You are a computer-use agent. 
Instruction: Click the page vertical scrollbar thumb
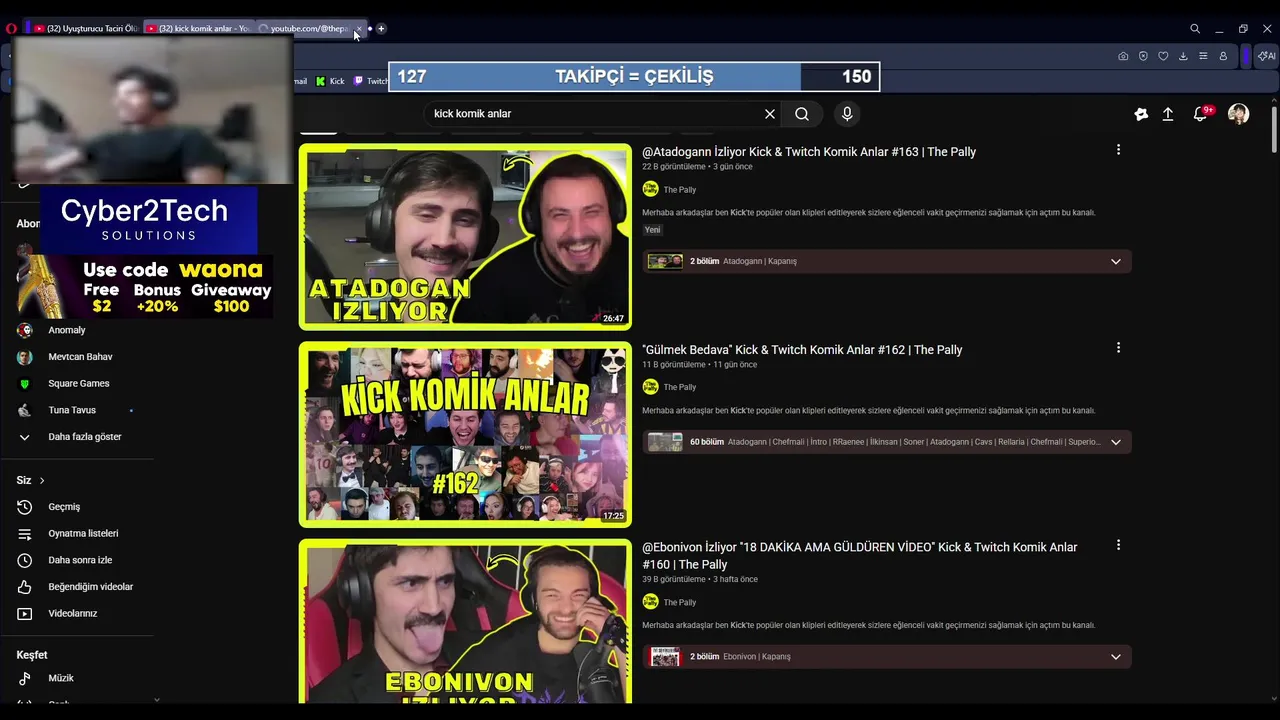click(x=1274, y=128)
